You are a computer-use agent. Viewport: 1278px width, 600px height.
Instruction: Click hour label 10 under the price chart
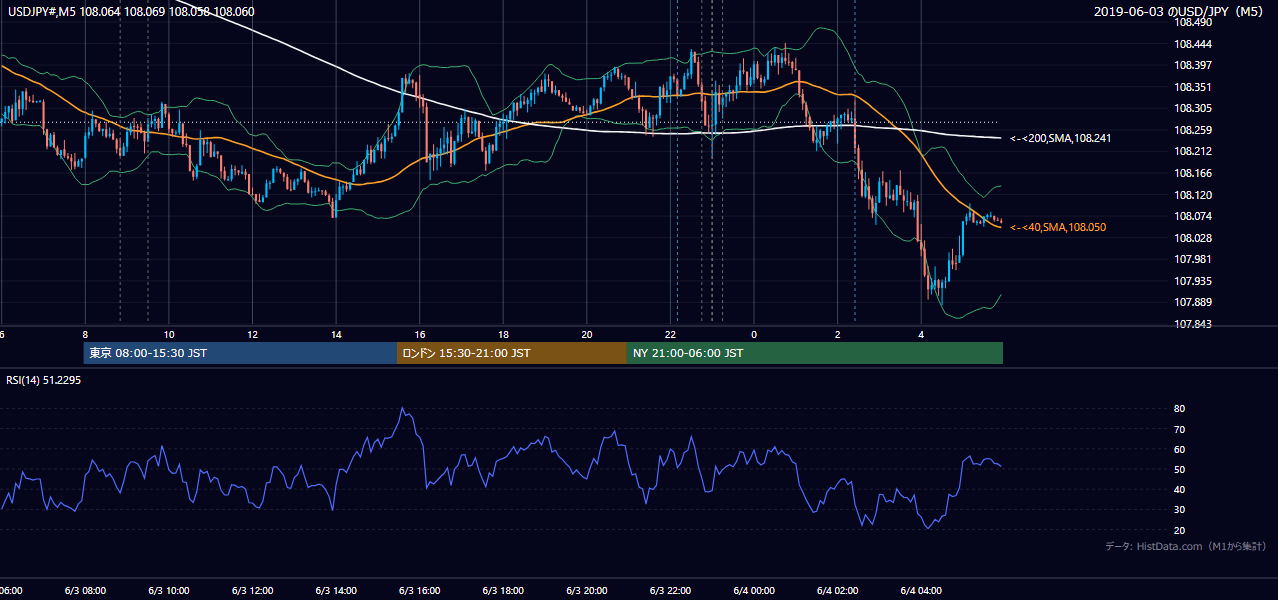pos(169,335)
